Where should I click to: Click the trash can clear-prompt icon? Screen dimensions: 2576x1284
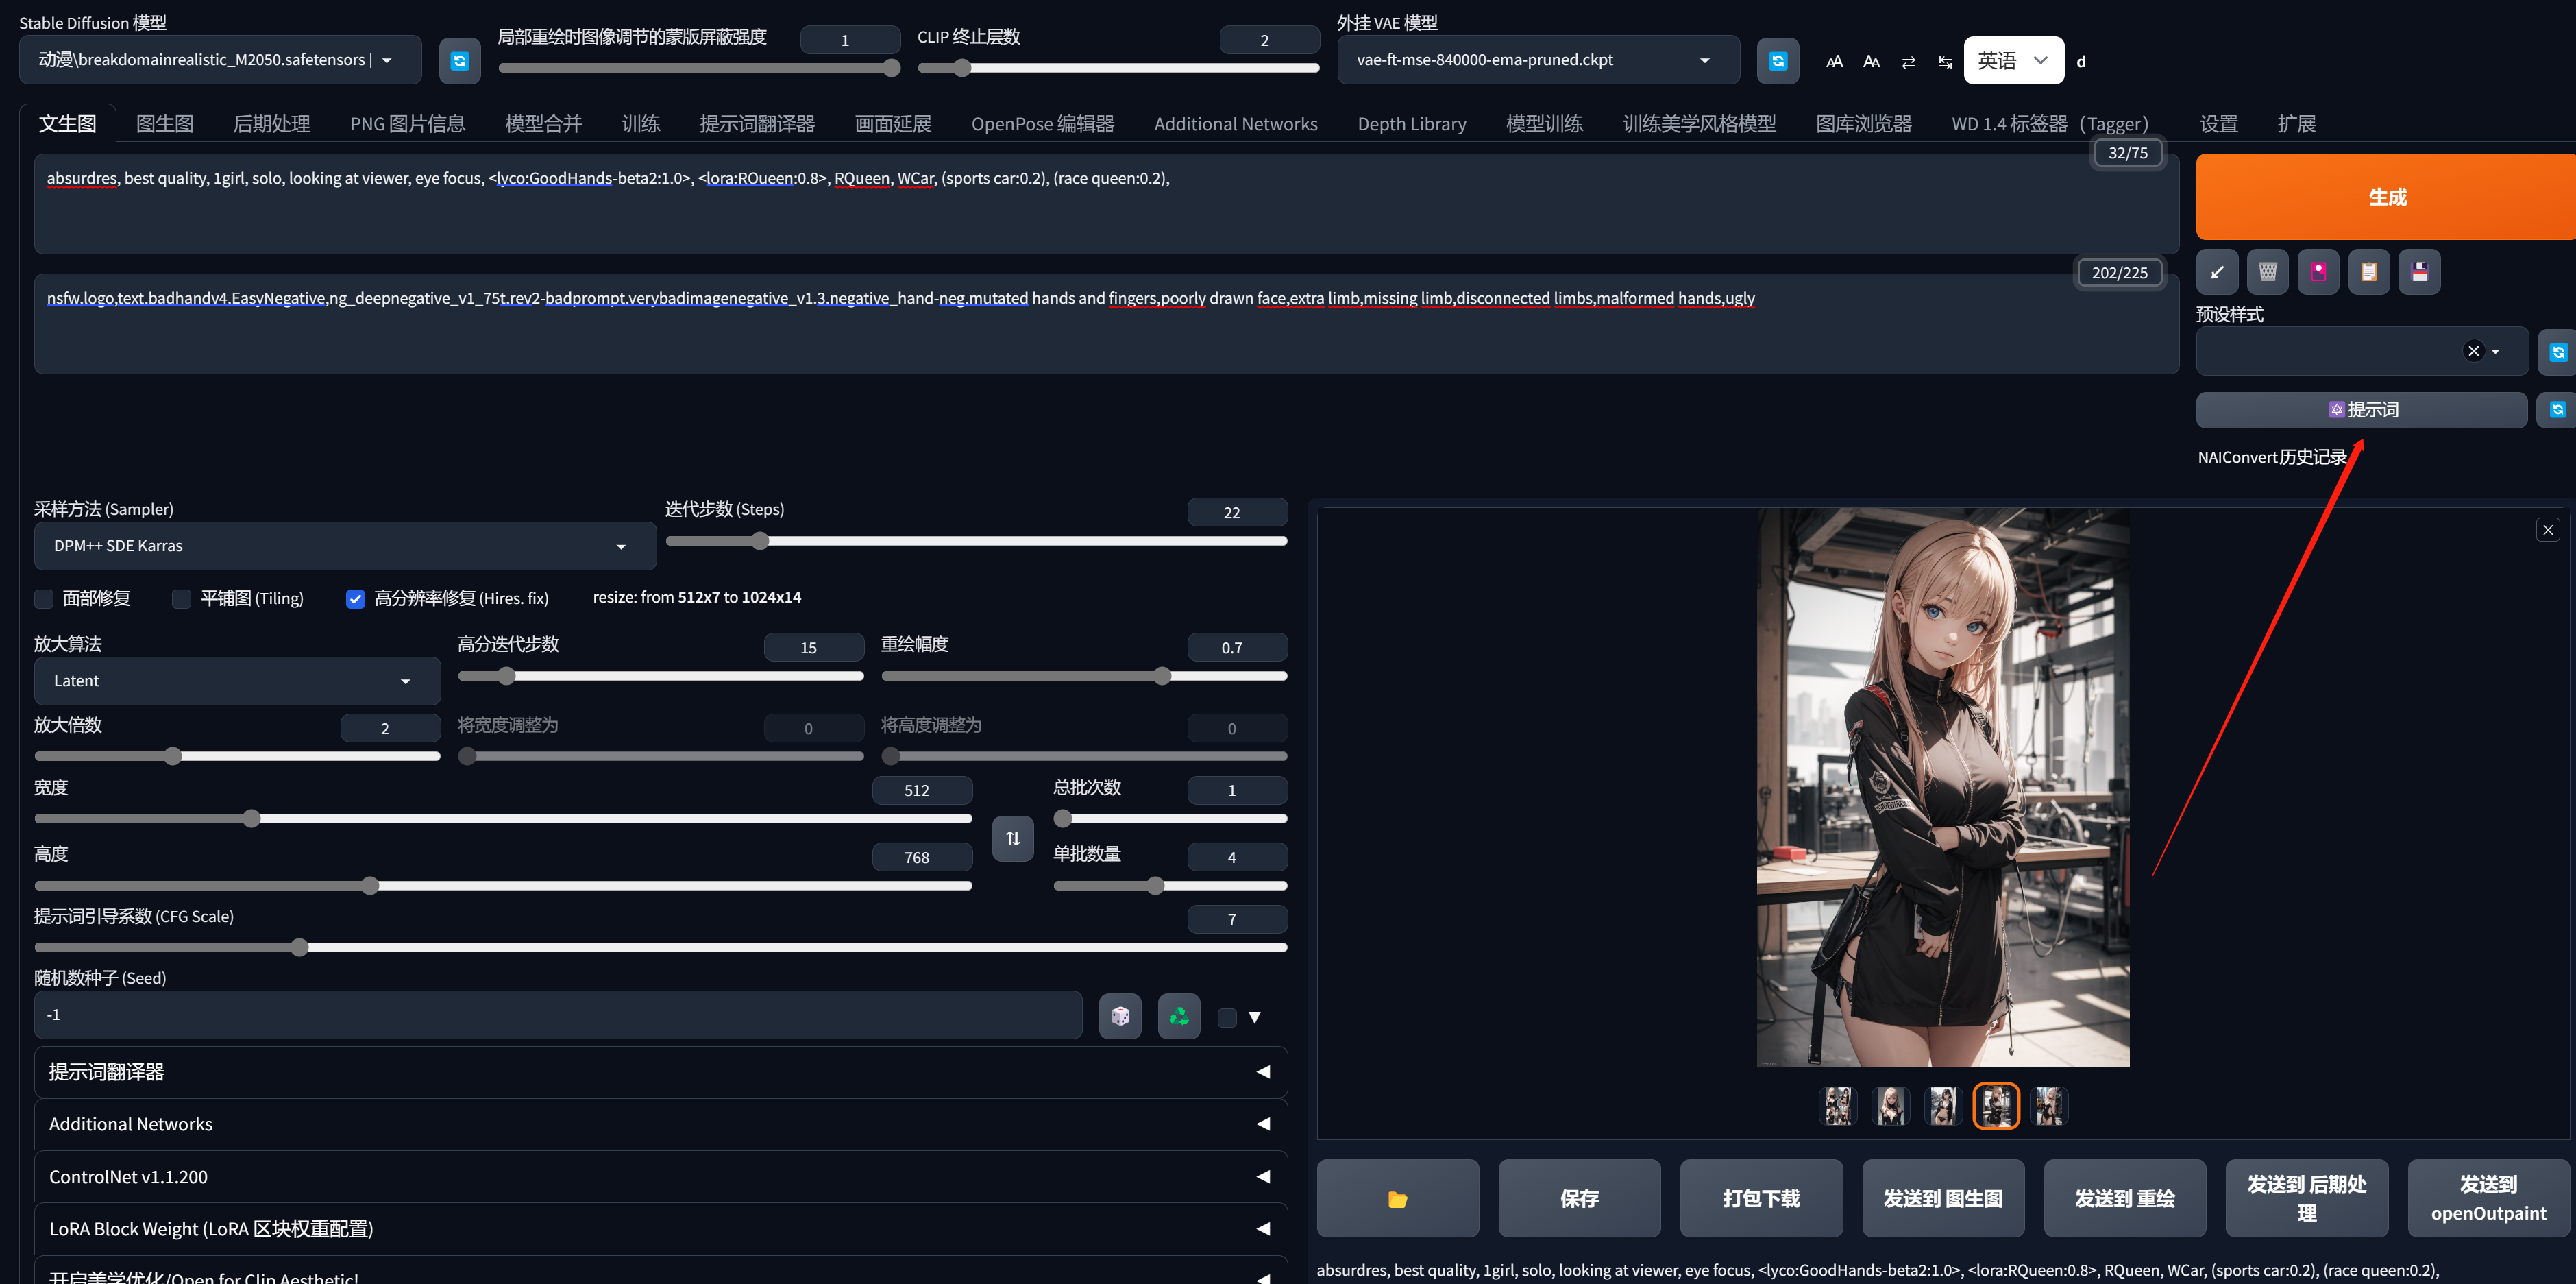click(2267, 272)
